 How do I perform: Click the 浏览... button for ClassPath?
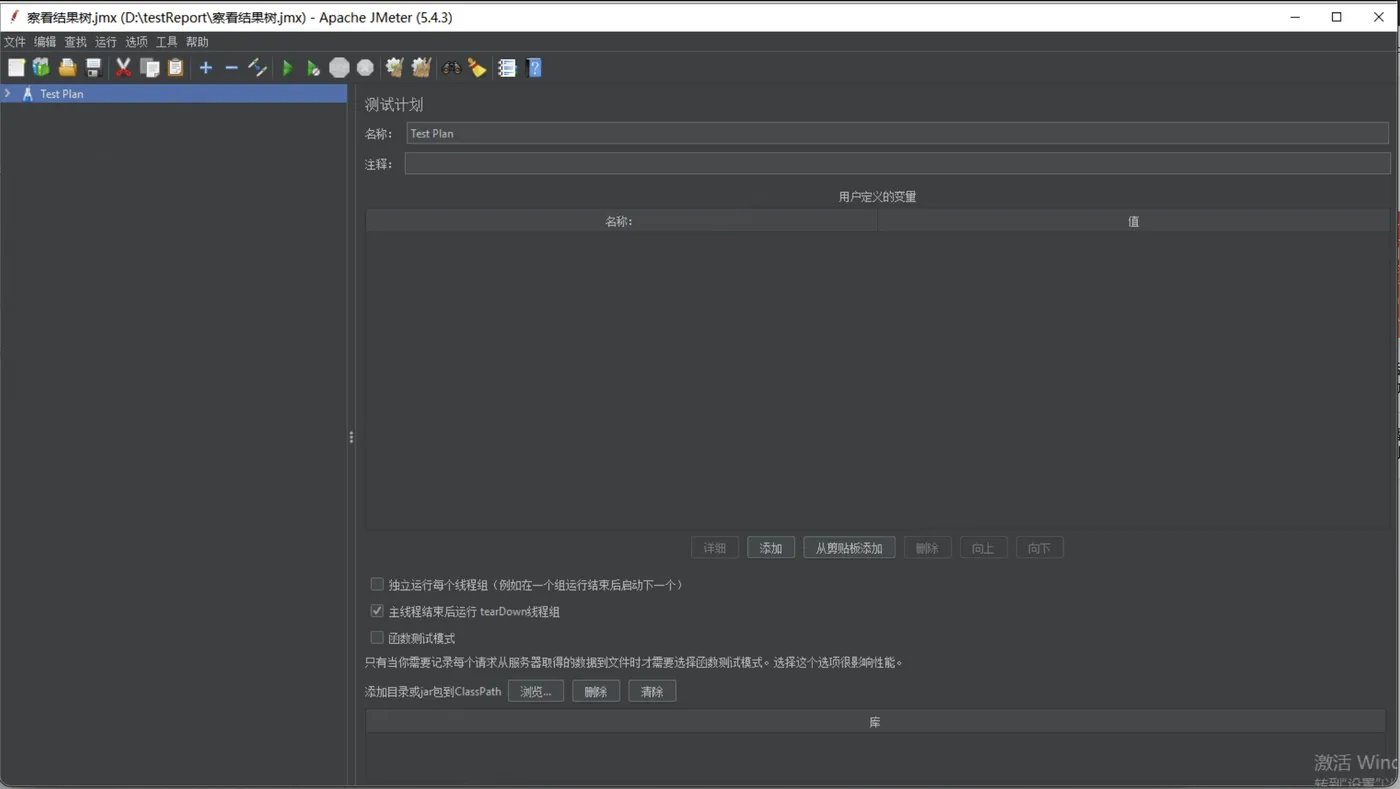(x=536, y=691)
